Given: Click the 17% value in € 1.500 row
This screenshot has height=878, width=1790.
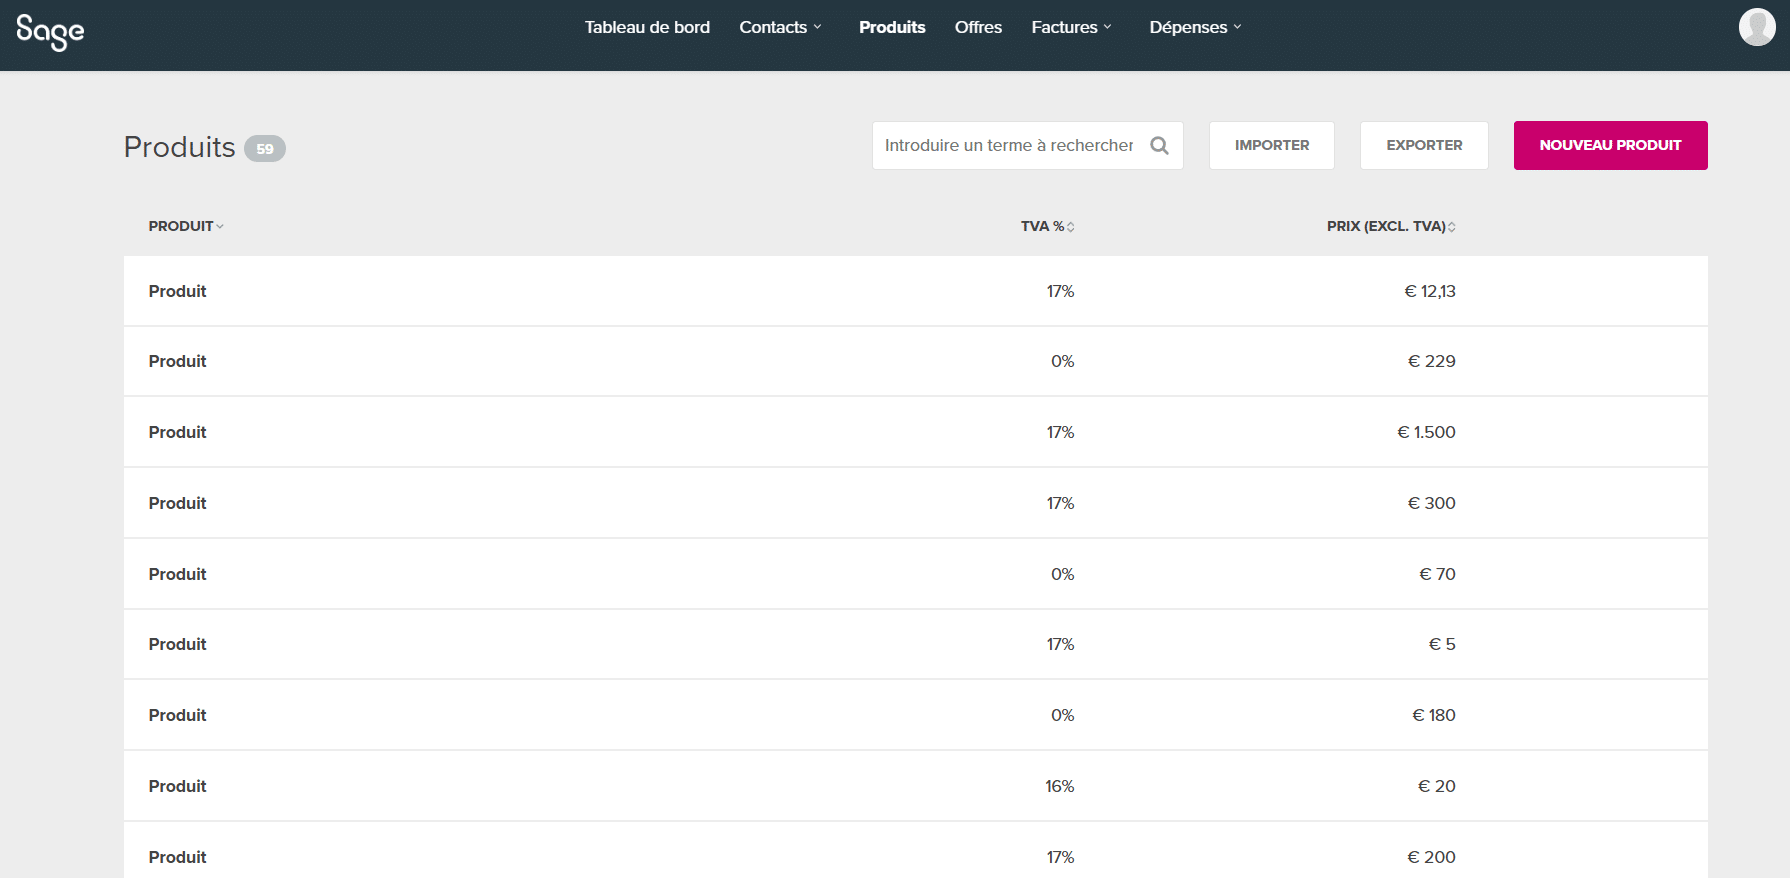Looking at the screenshot, I should pos(1060,432).
